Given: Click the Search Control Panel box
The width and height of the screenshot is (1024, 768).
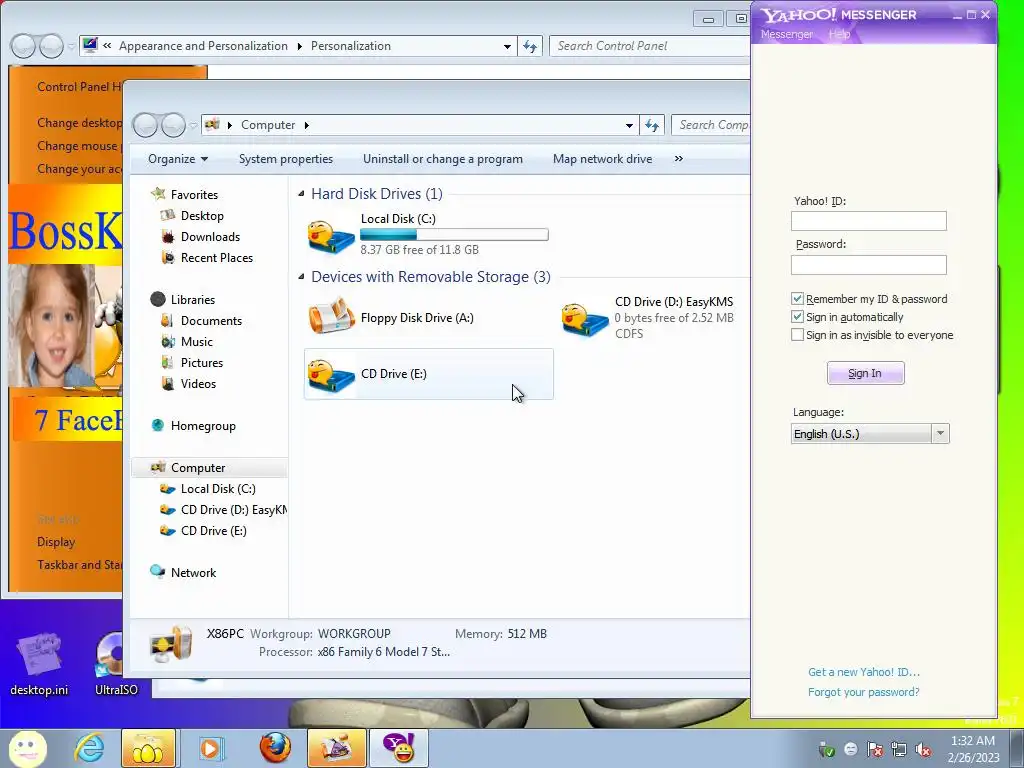Looking at the screenshot, I should (649, 46).
